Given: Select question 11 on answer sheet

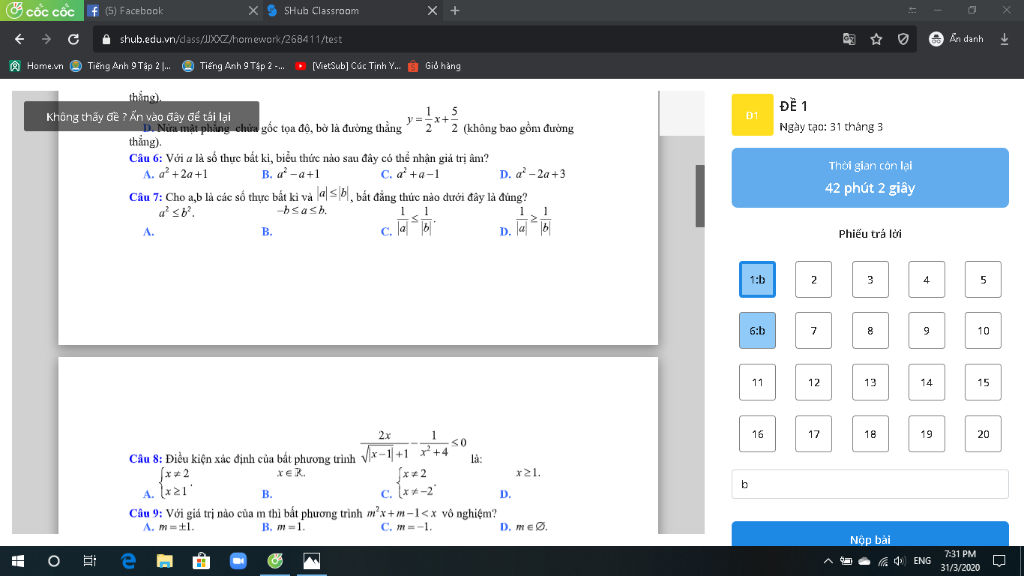Looking at the screenshot, I should tap(758, 382).
